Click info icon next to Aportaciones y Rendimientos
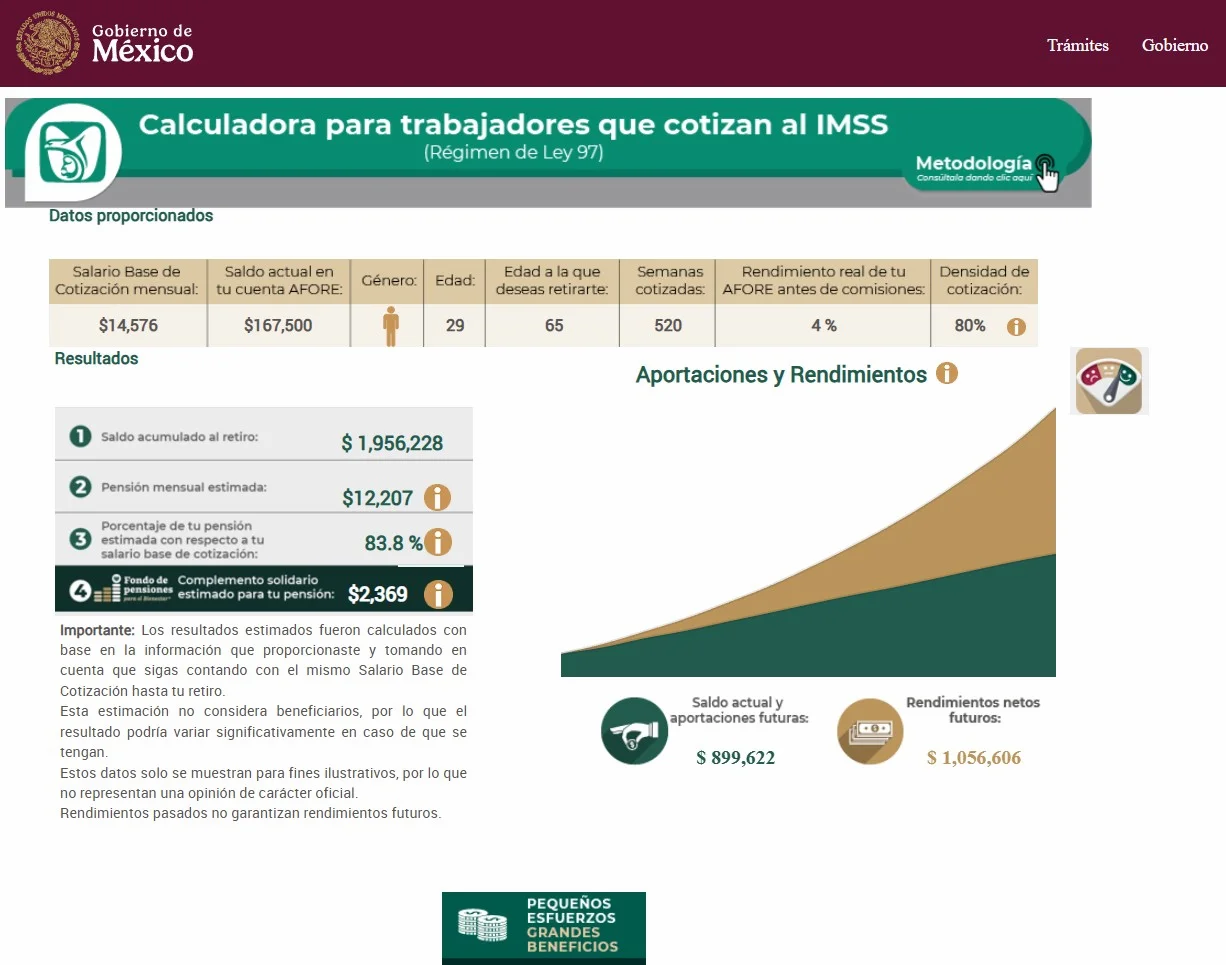Image resolution: width=1226 pixels, height=965 pixels. pyautogui.click(x=946, y=374)
